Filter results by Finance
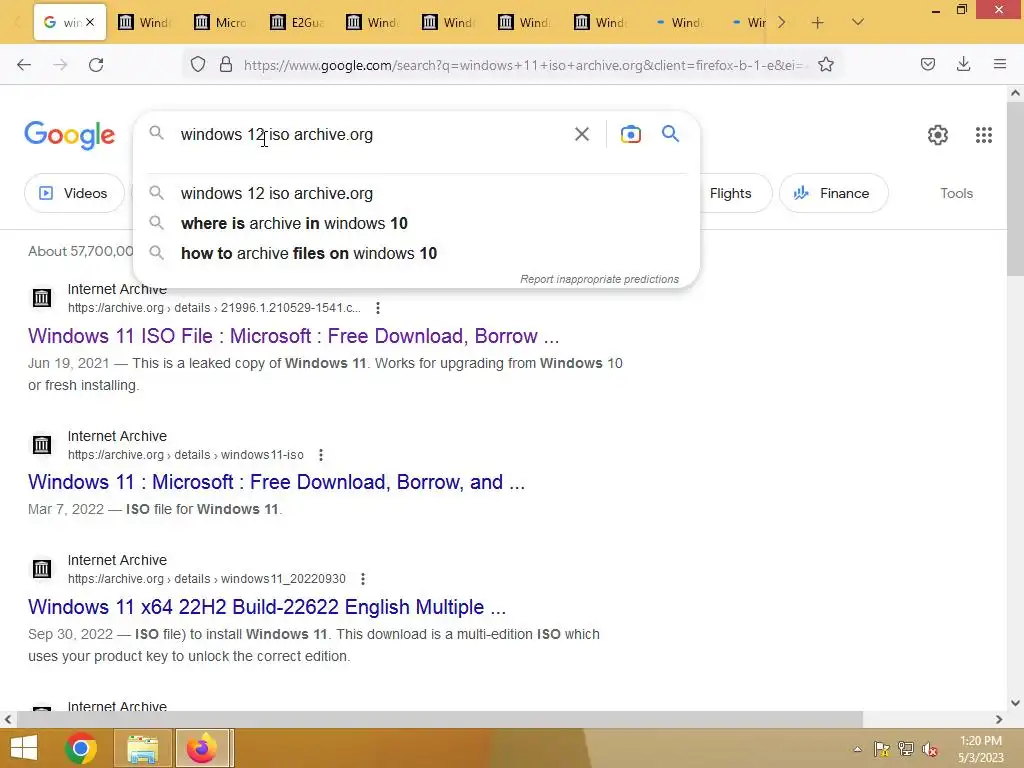 click(x=833, y=193)
